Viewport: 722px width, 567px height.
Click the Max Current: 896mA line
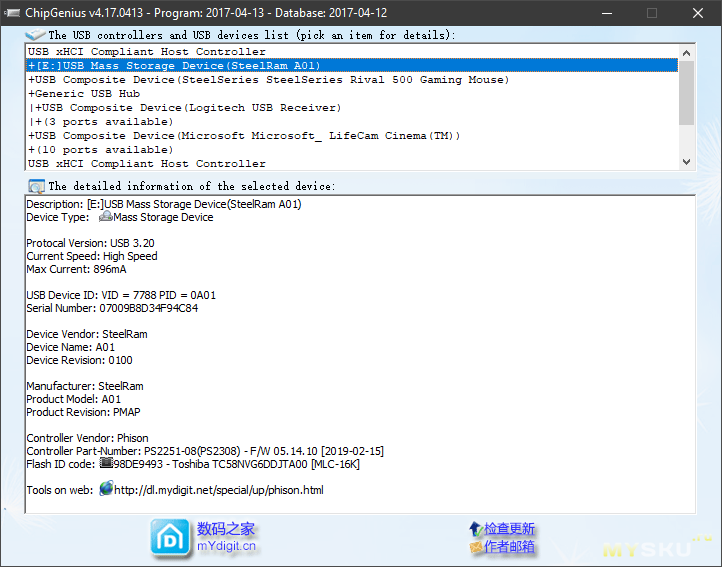pos(76,269)
